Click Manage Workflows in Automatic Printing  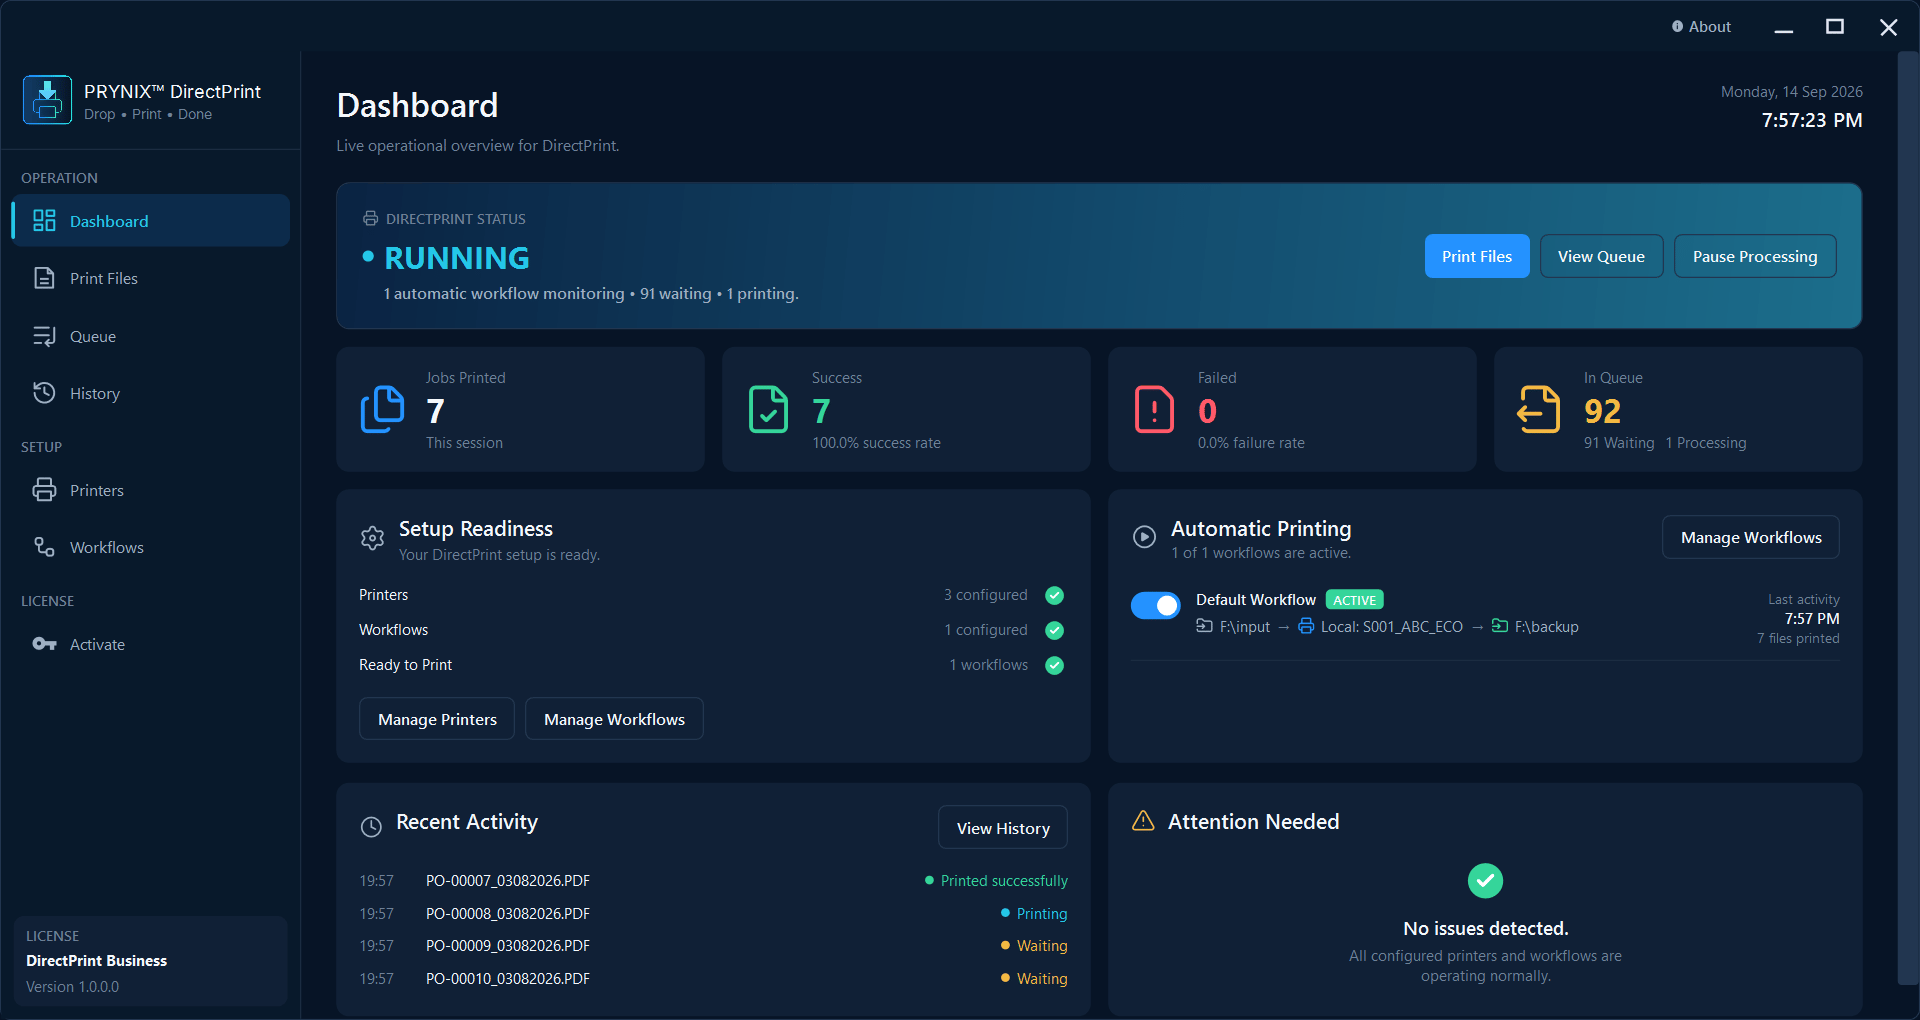pyautogui.click(x=1751, y=537)
